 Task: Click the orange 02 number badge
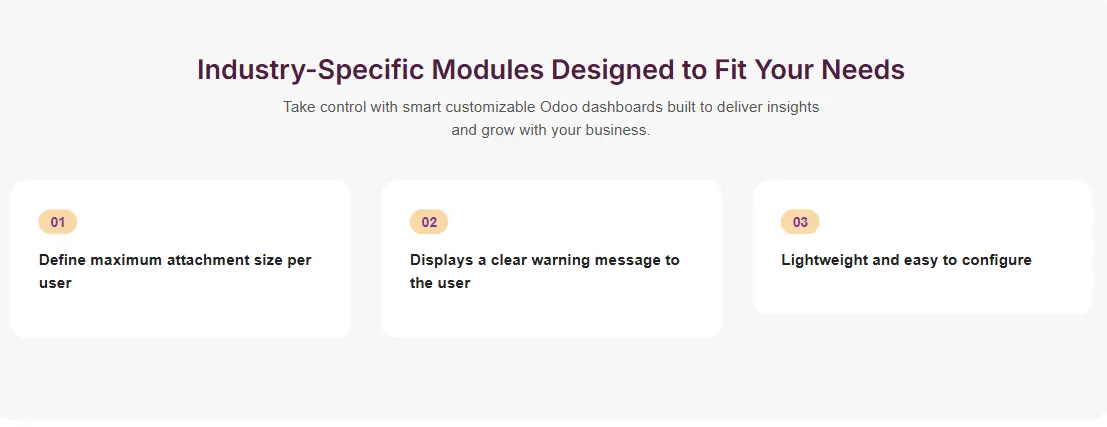coord(429,222)
